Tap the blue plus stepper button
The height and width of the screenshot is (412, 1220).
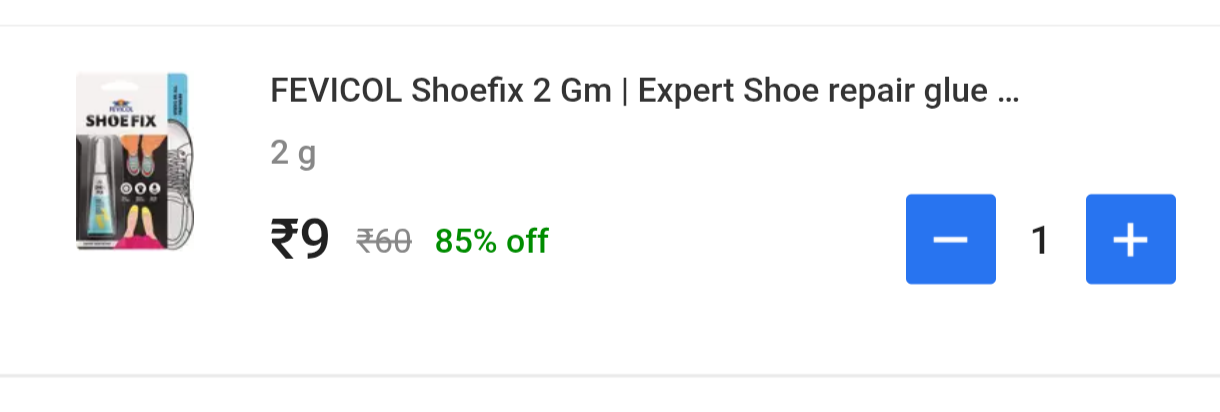click(1130, 240)
